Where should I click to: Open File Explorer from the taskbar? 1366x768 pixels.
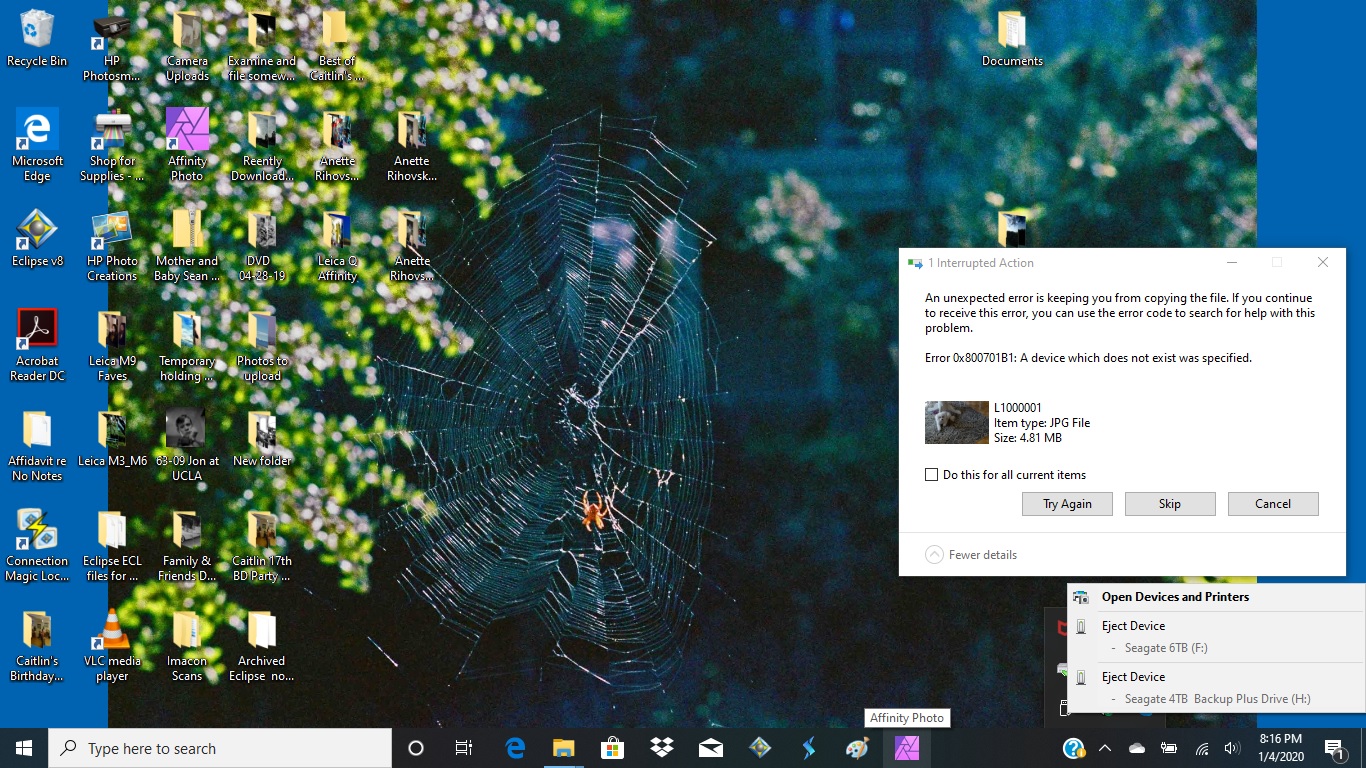[564, 748]
